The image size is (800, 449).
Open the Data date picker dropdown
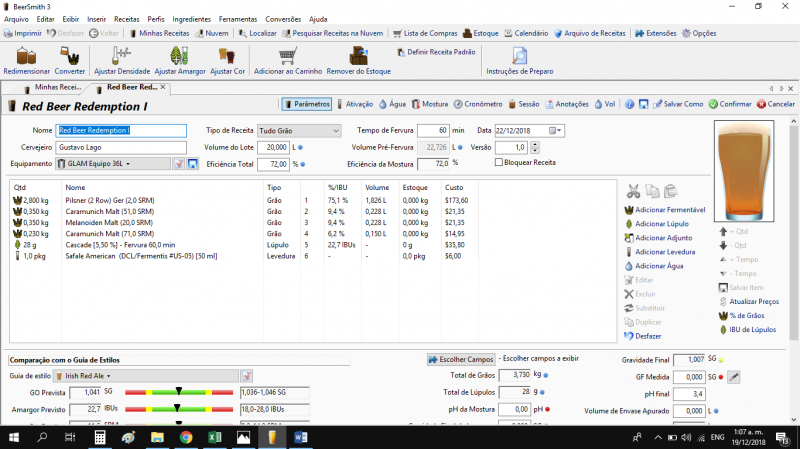pos(556,131)
